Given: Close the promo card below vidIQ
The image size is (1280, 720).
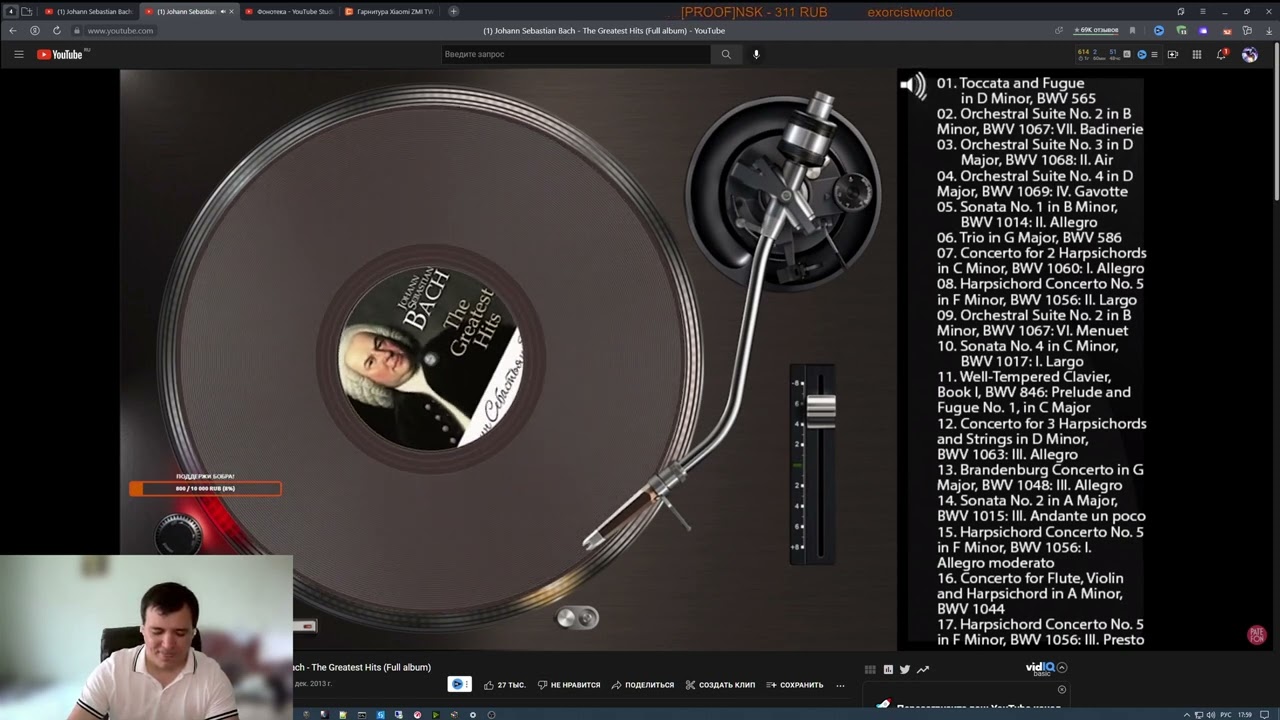Looking at the screenshot, I should pyautogui.click(x=1062, y=689).
